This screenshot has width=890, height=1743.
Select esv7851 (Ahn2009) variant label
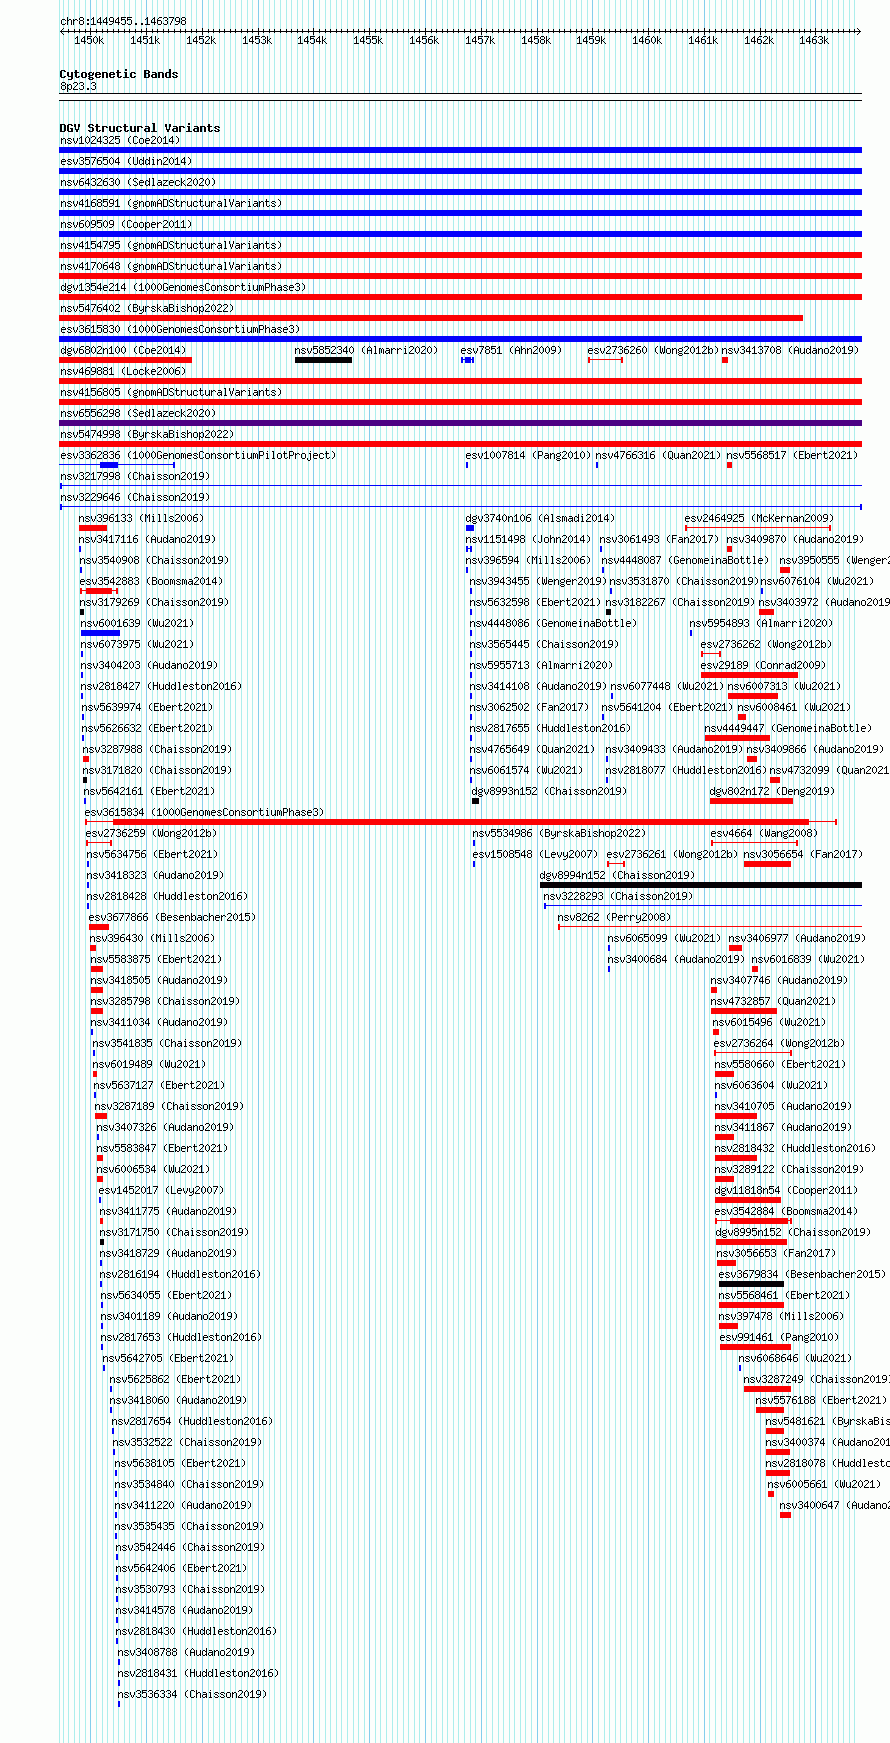511,350
